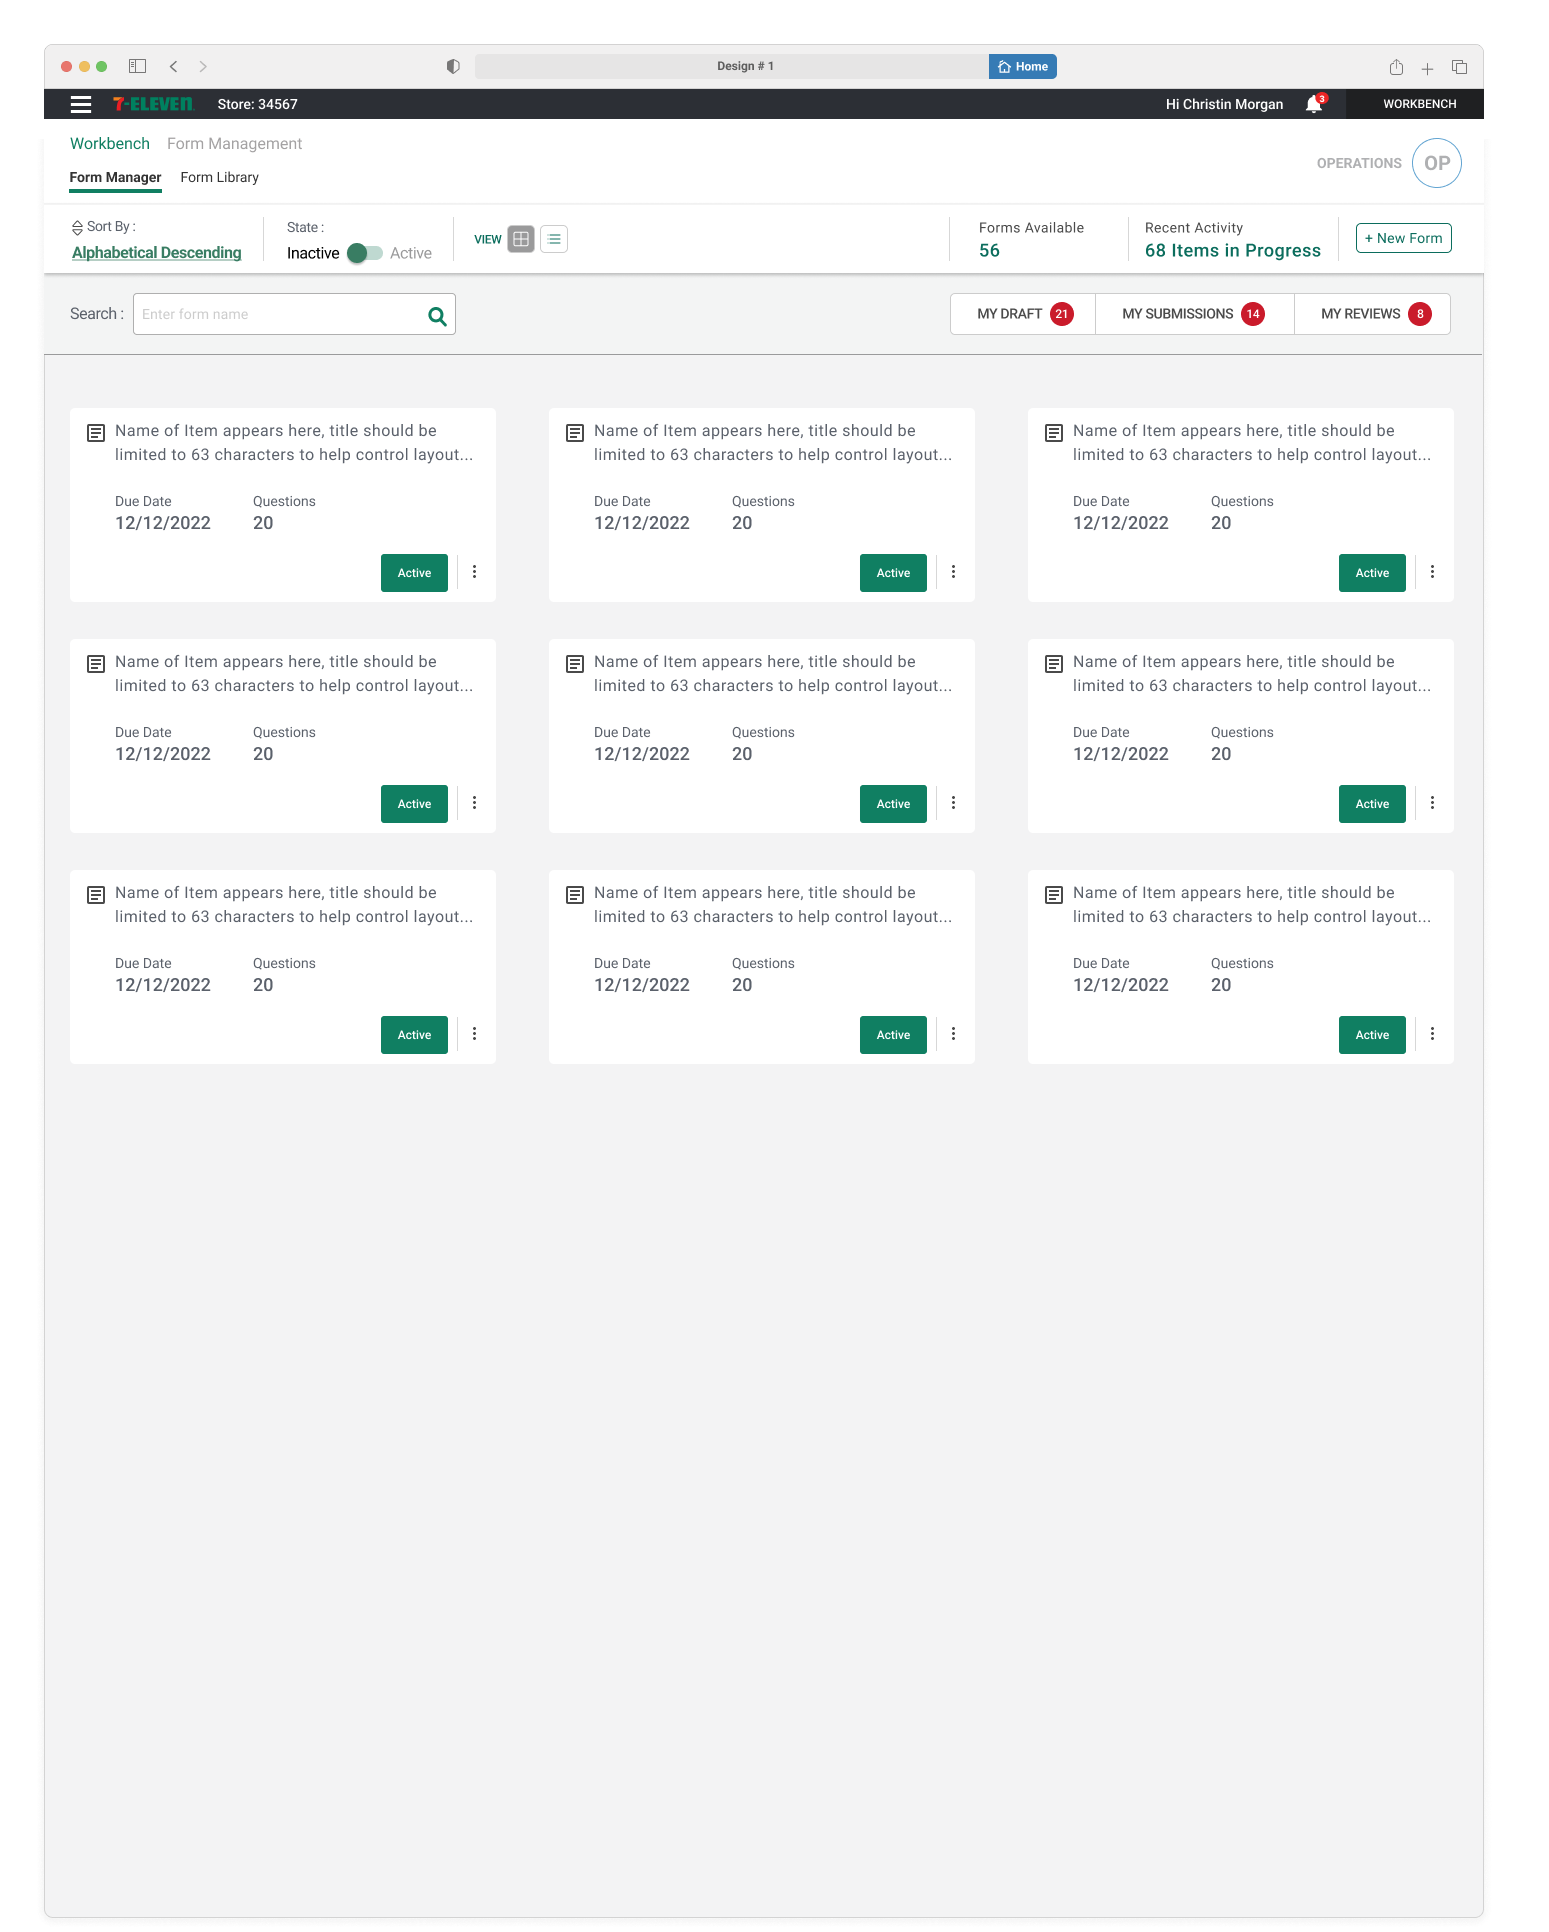Screen dimensions: 1549x1932
Task: Switch to list view
Action: [554, 239]
